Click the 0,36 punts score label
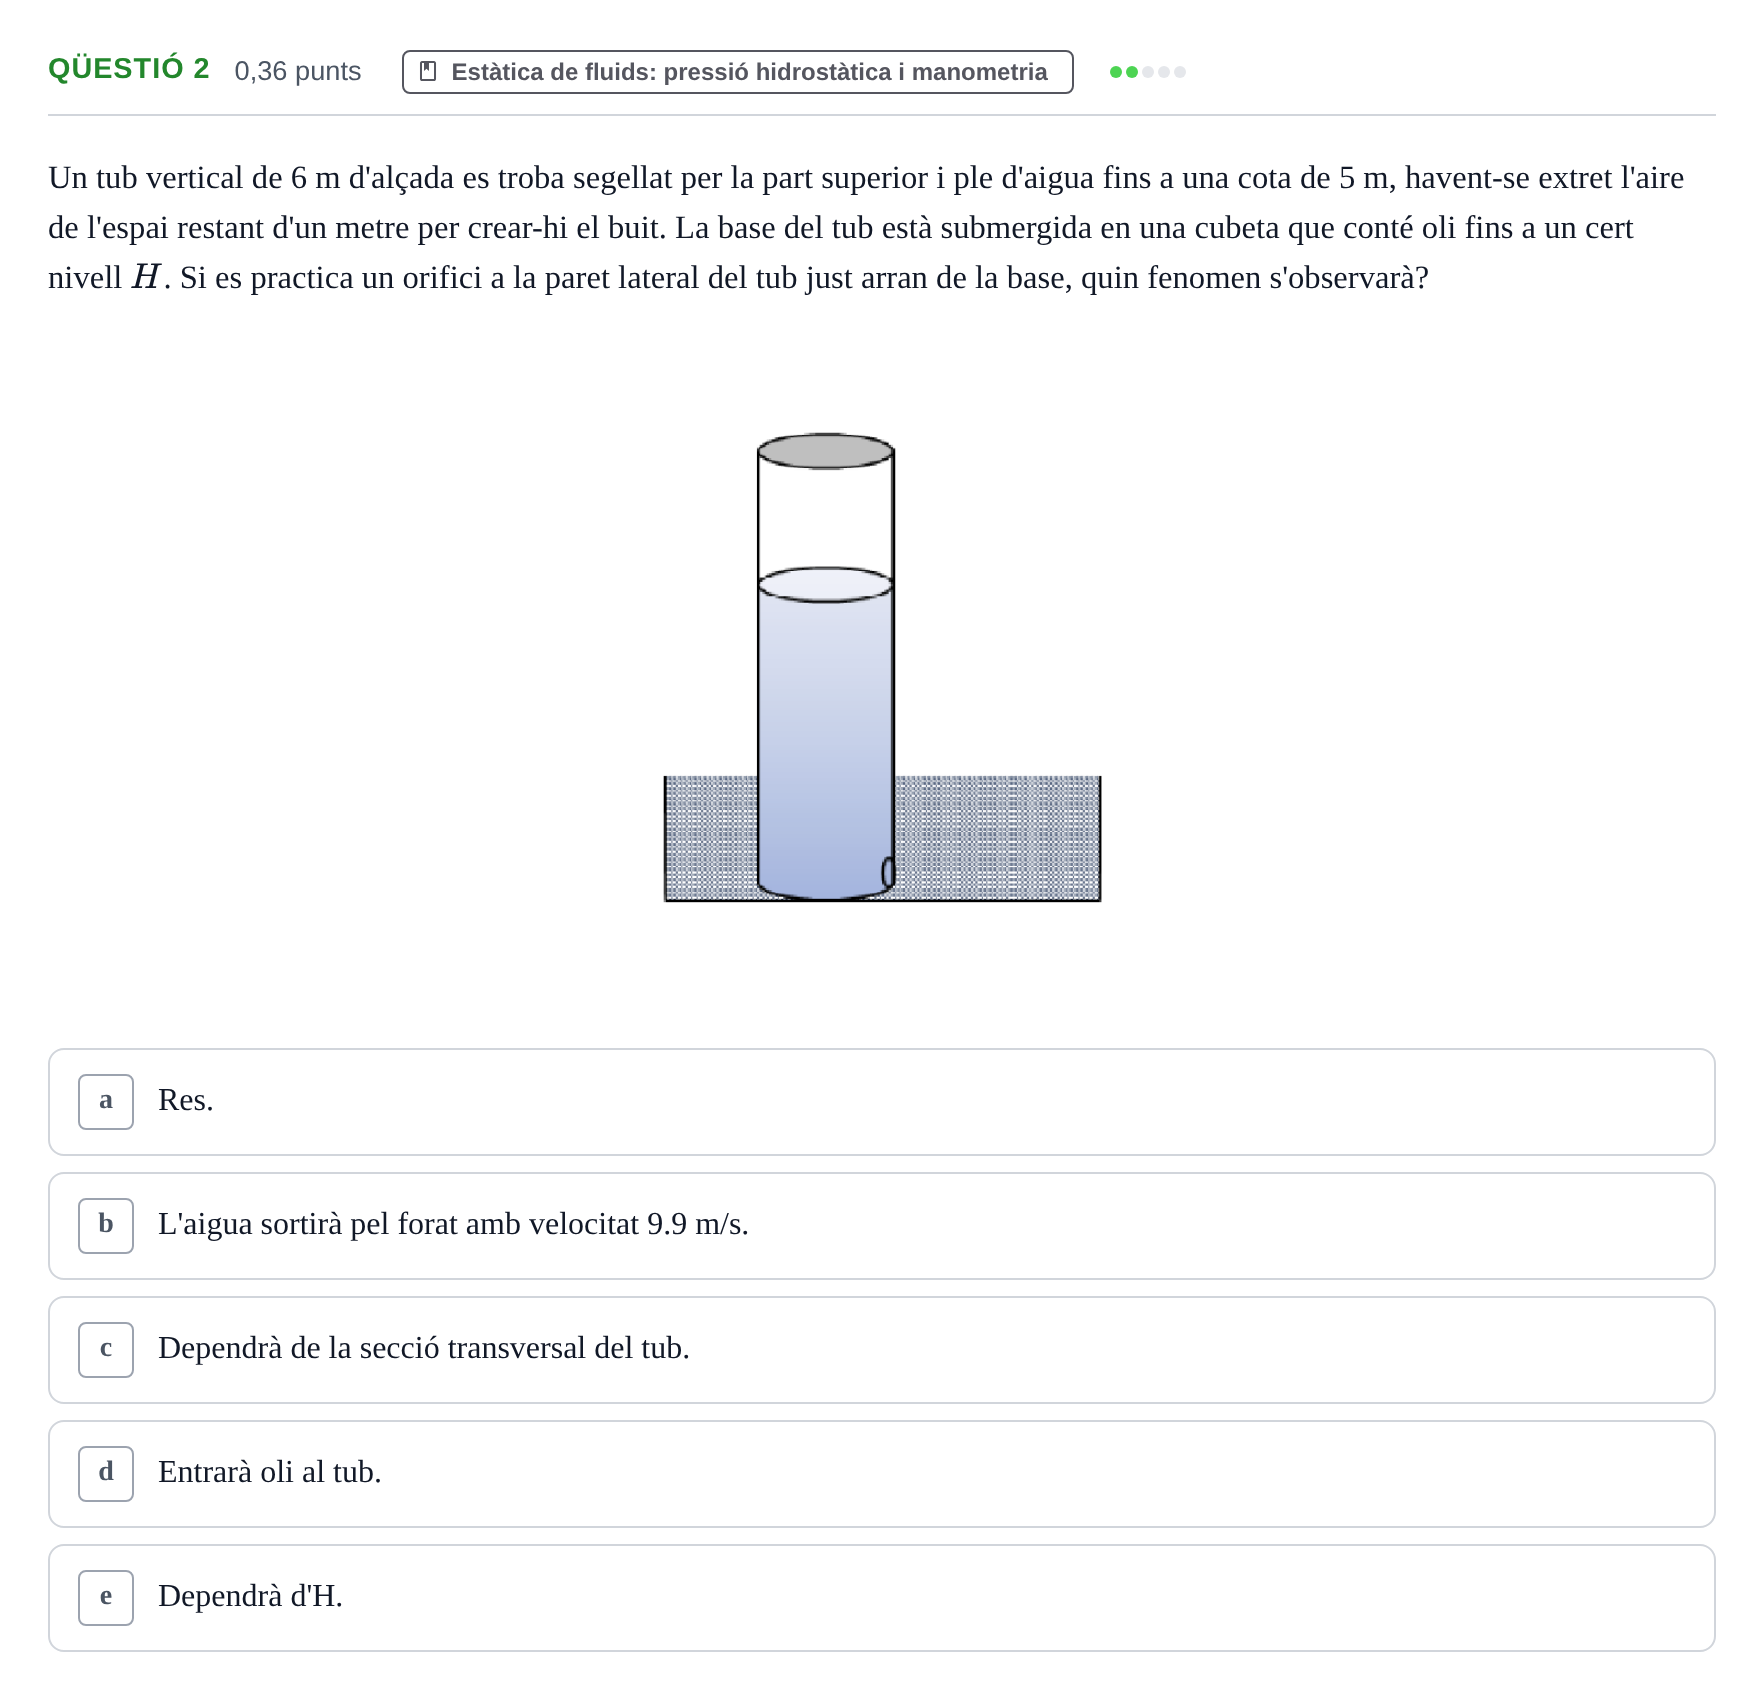The width and height of the screenshot is (1764, 1700). coord(298,71)
